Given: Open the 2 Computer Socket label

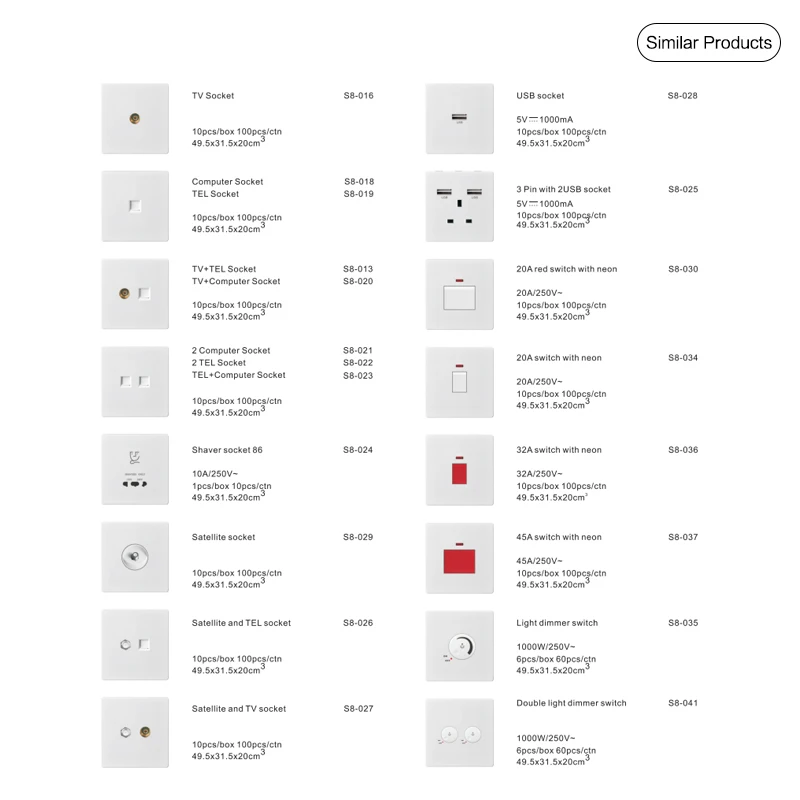Looking at the screenshot, I should click(231, 351).
